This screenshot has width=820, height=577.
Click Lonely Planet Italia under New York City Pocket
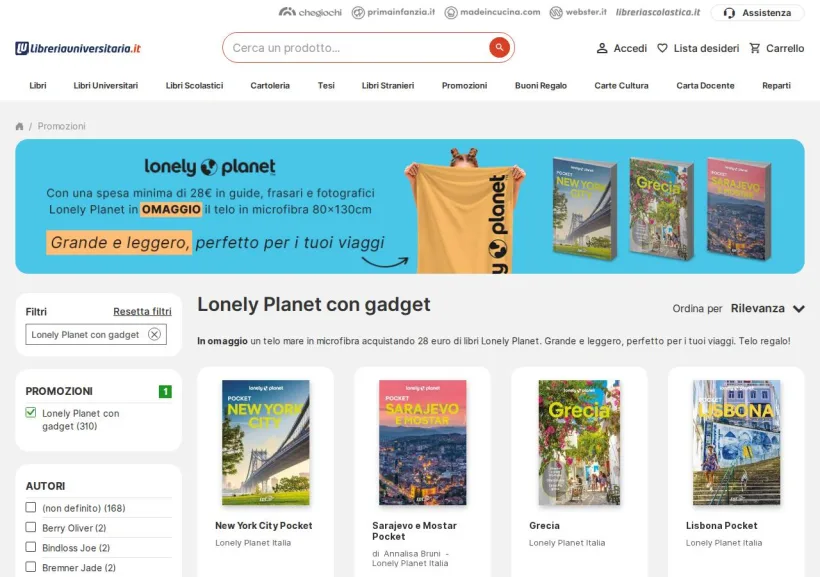pos(253,543)
